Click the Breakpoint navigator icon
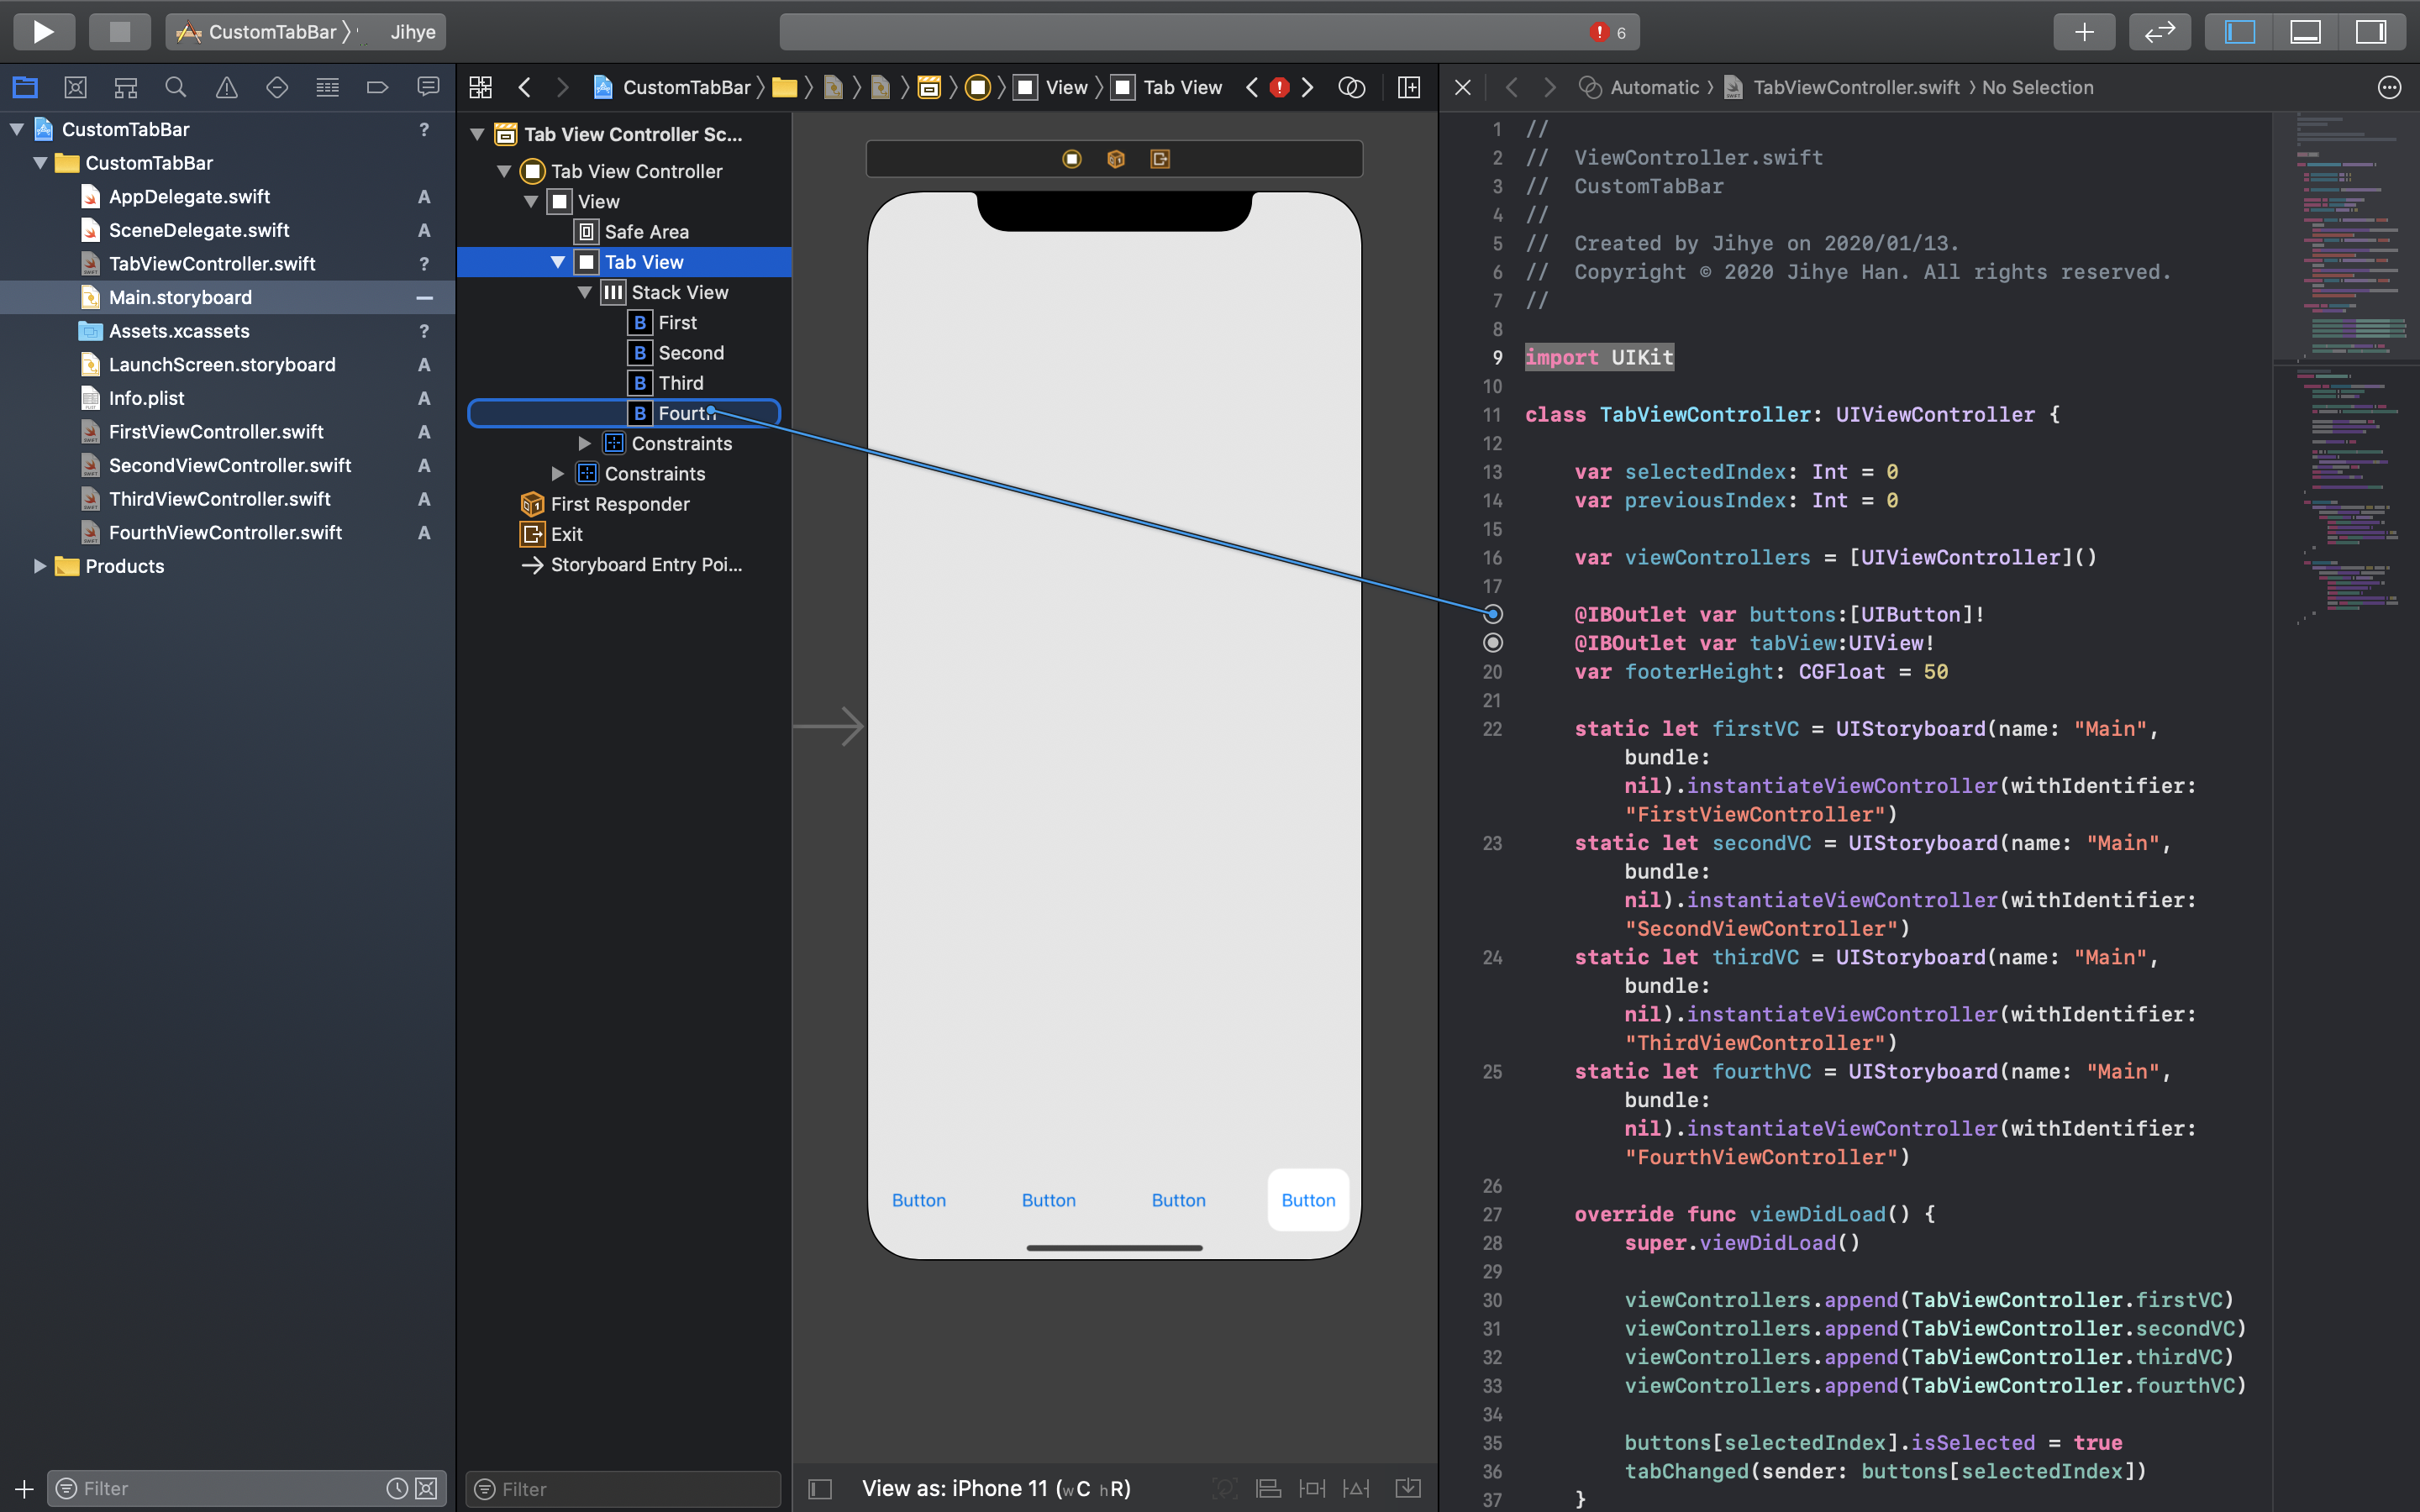The width and height of the screenshot is (2420, 1512). click(377, 87)
